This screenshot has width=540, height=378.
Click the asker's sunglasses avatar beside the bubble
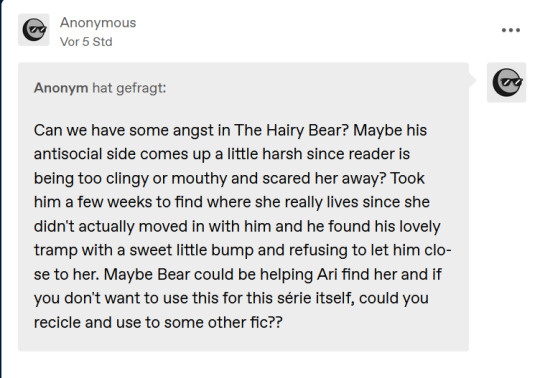(x=506, y=82)
